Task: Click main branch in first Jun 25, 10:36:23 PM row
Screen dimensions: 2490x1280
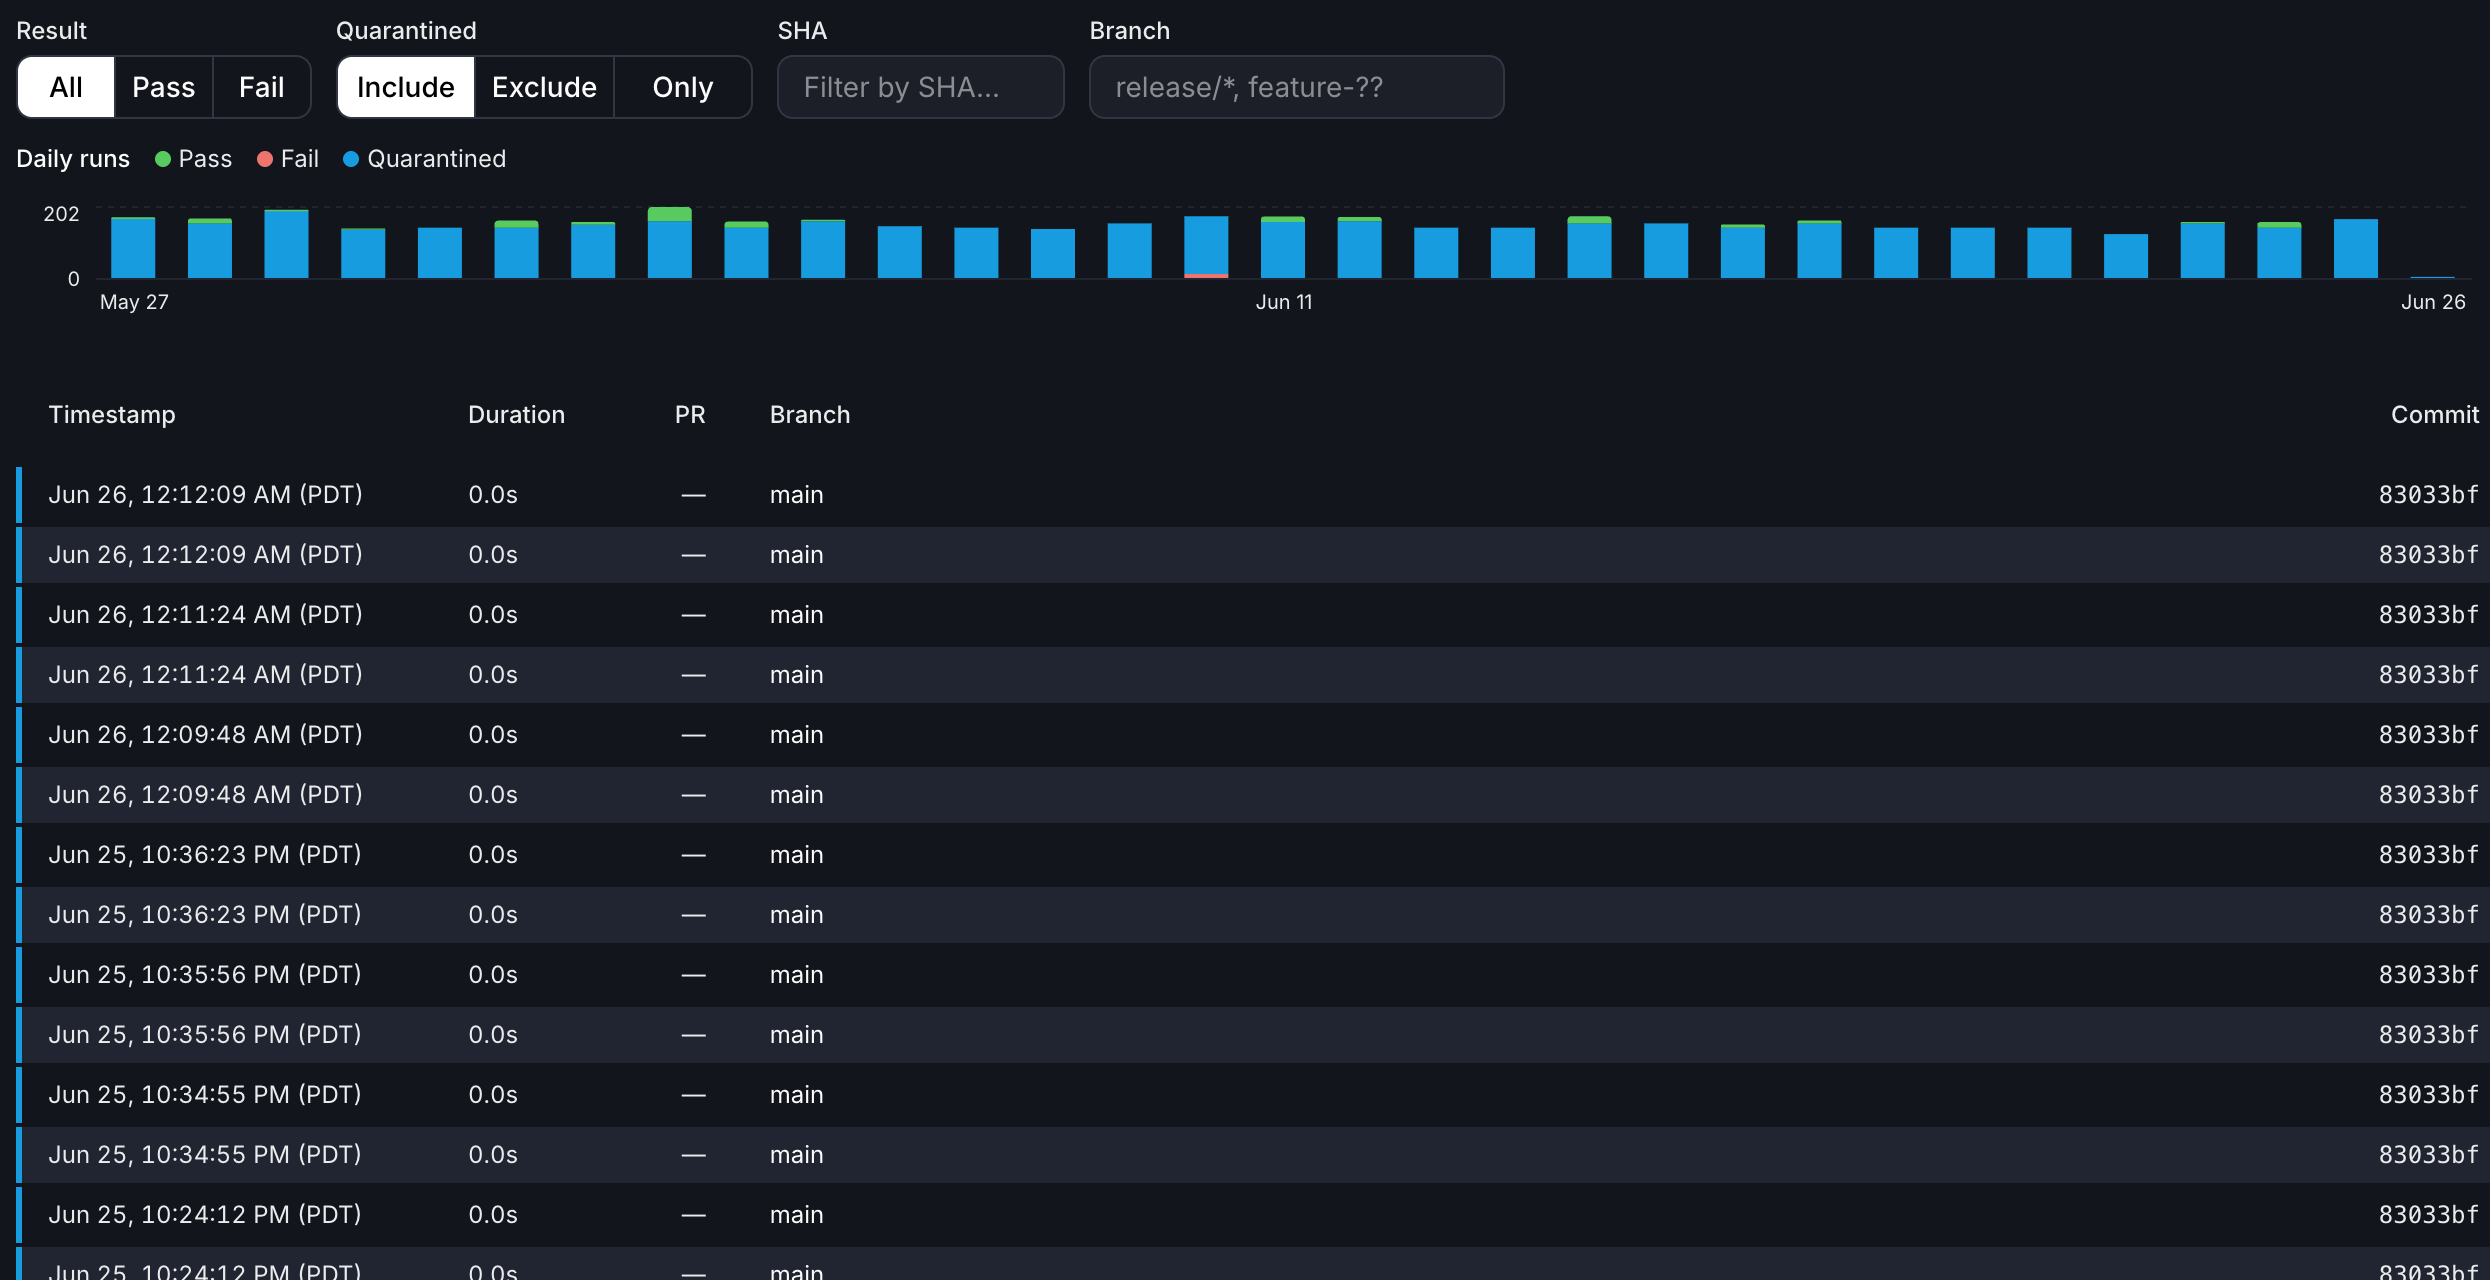Action: (x=796, y=855)
